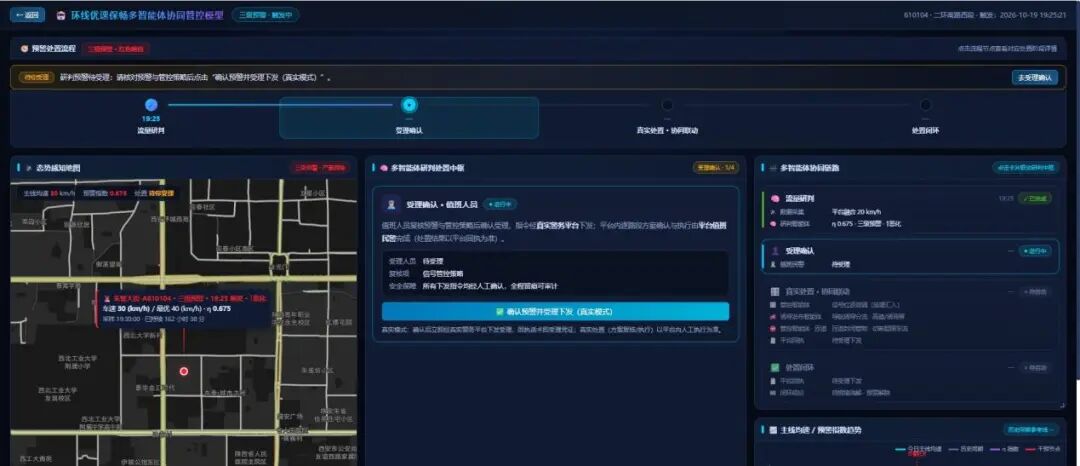
Task: Toggle the grey 历史同期 legend item
Action: 966,449
